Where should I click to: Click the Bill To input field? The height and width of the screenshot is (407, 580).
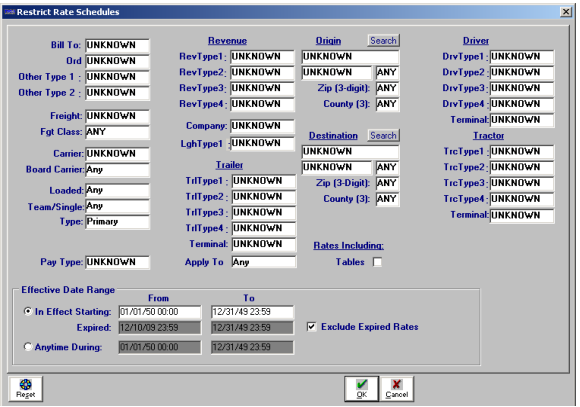pos(117,45)
